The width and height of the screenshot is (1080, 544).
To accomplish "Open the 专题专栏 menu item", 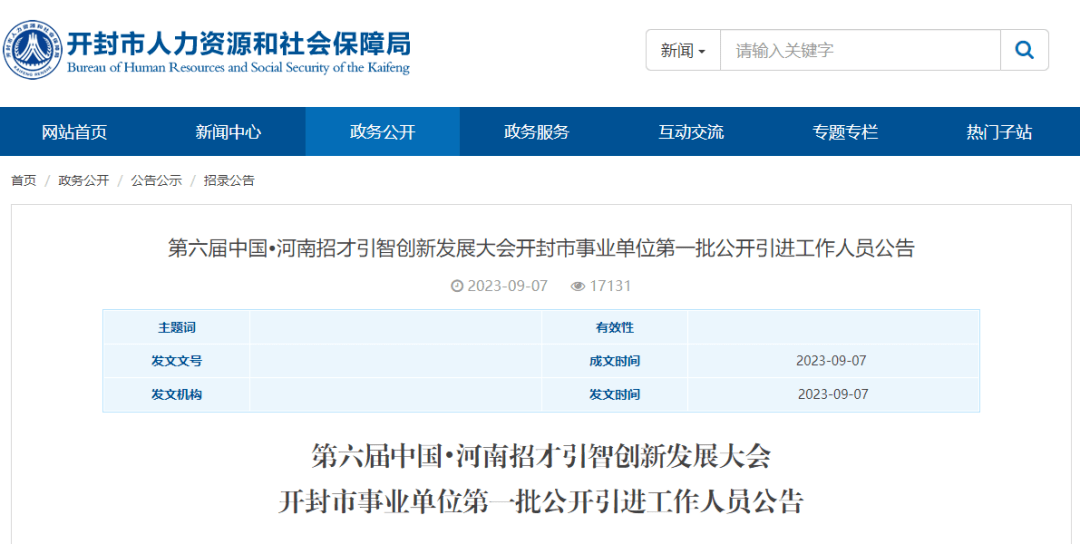I will point(845,132).
